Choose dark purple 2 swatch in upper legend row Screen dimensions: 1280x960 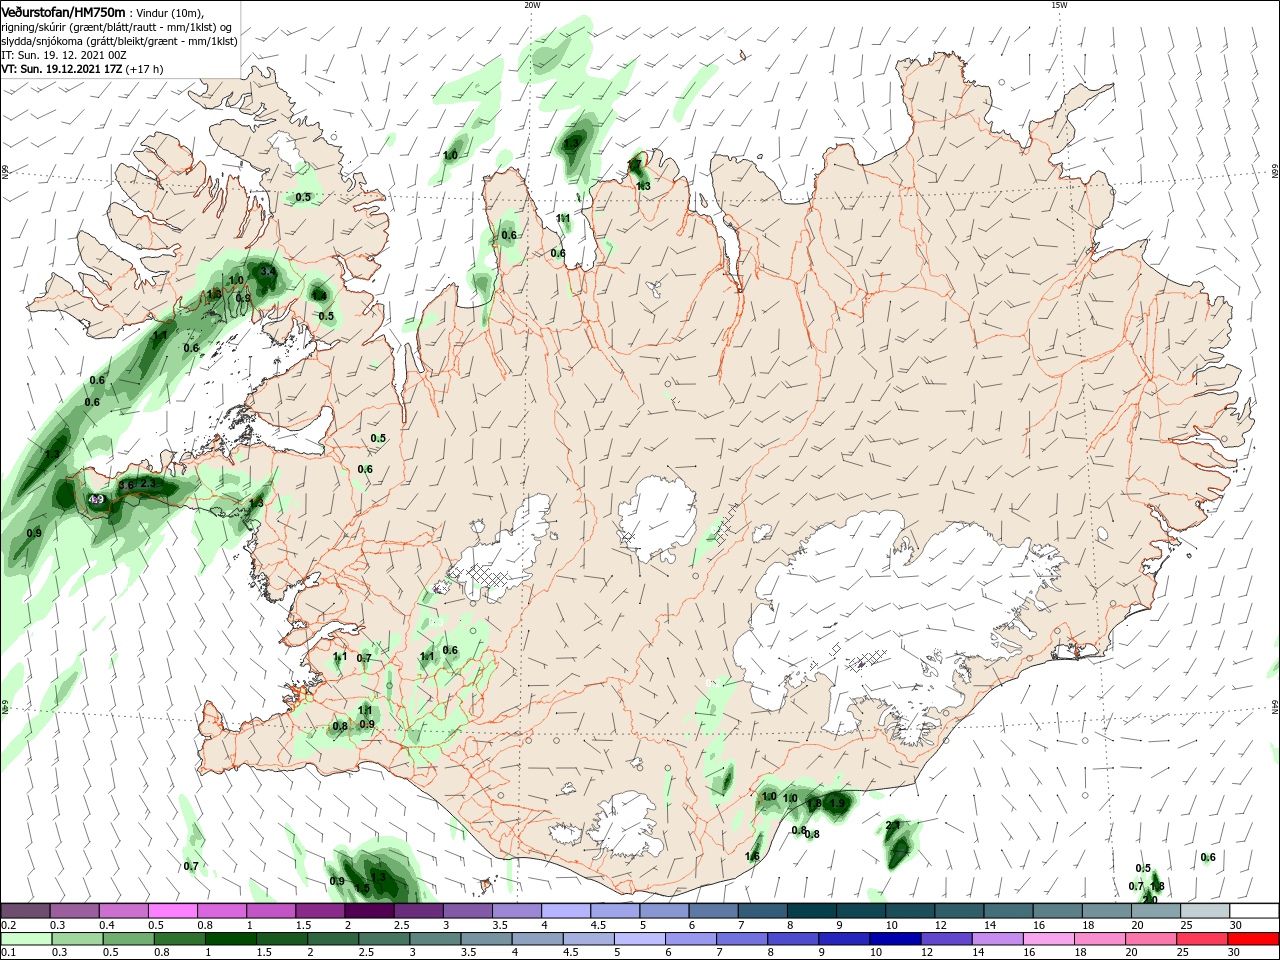pos(368,911)
